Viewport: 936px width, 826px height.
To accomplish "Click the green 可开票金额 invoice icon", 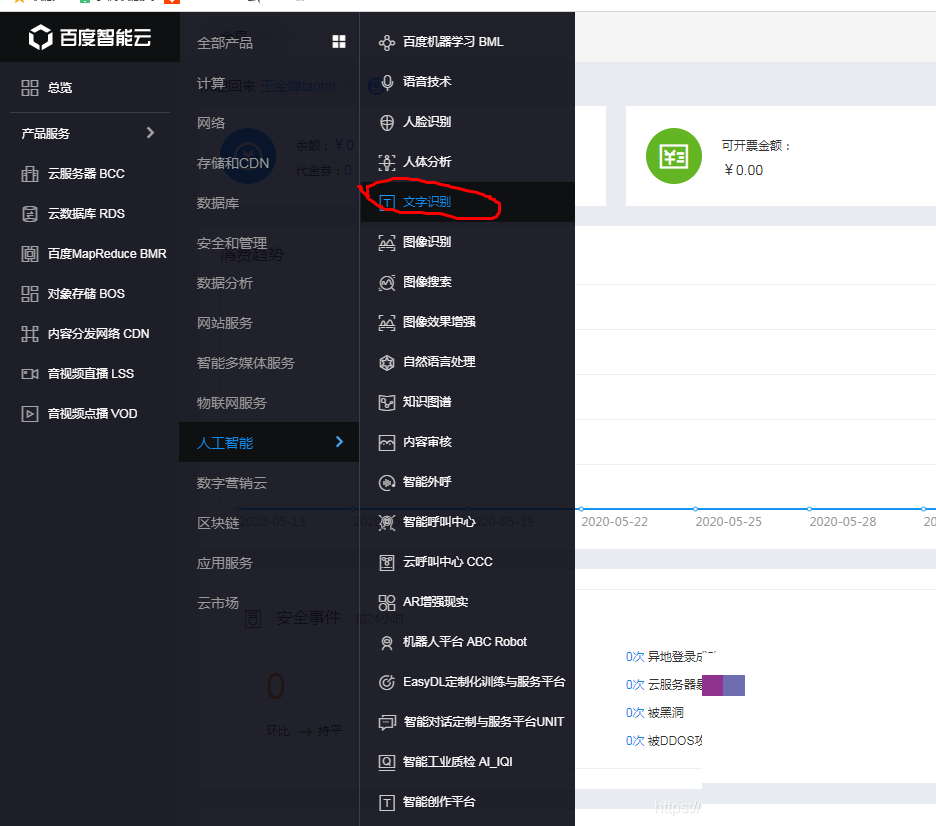I will coord(673,156).
